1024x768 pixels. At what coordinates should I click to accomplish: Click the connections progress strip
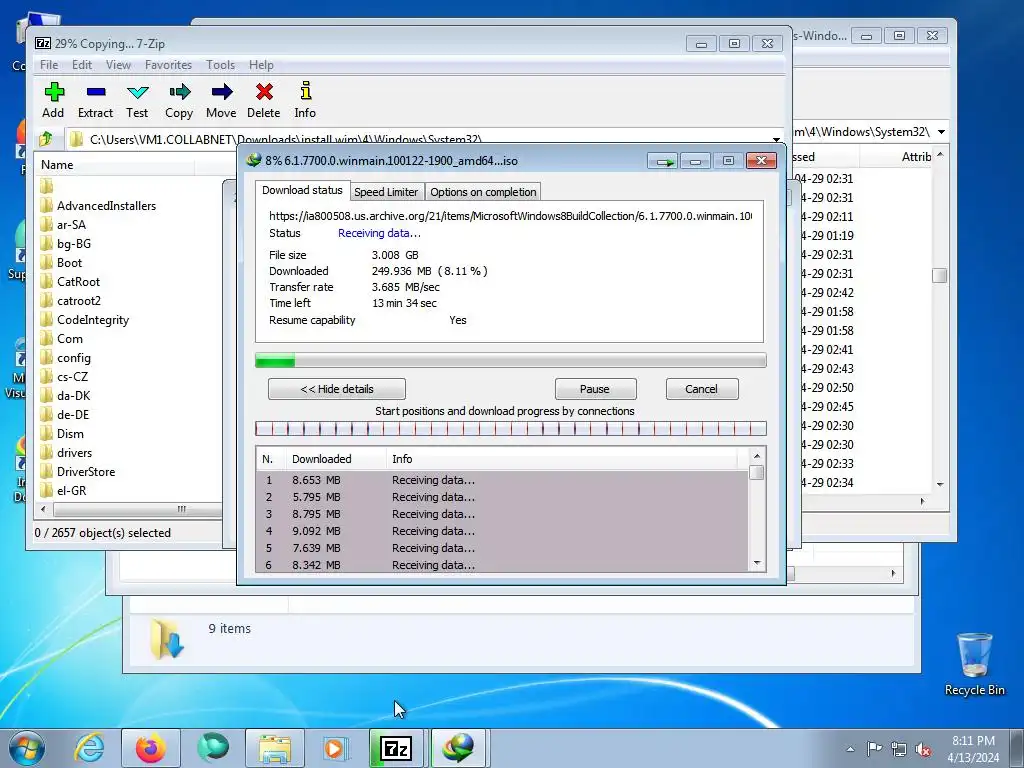511,428
